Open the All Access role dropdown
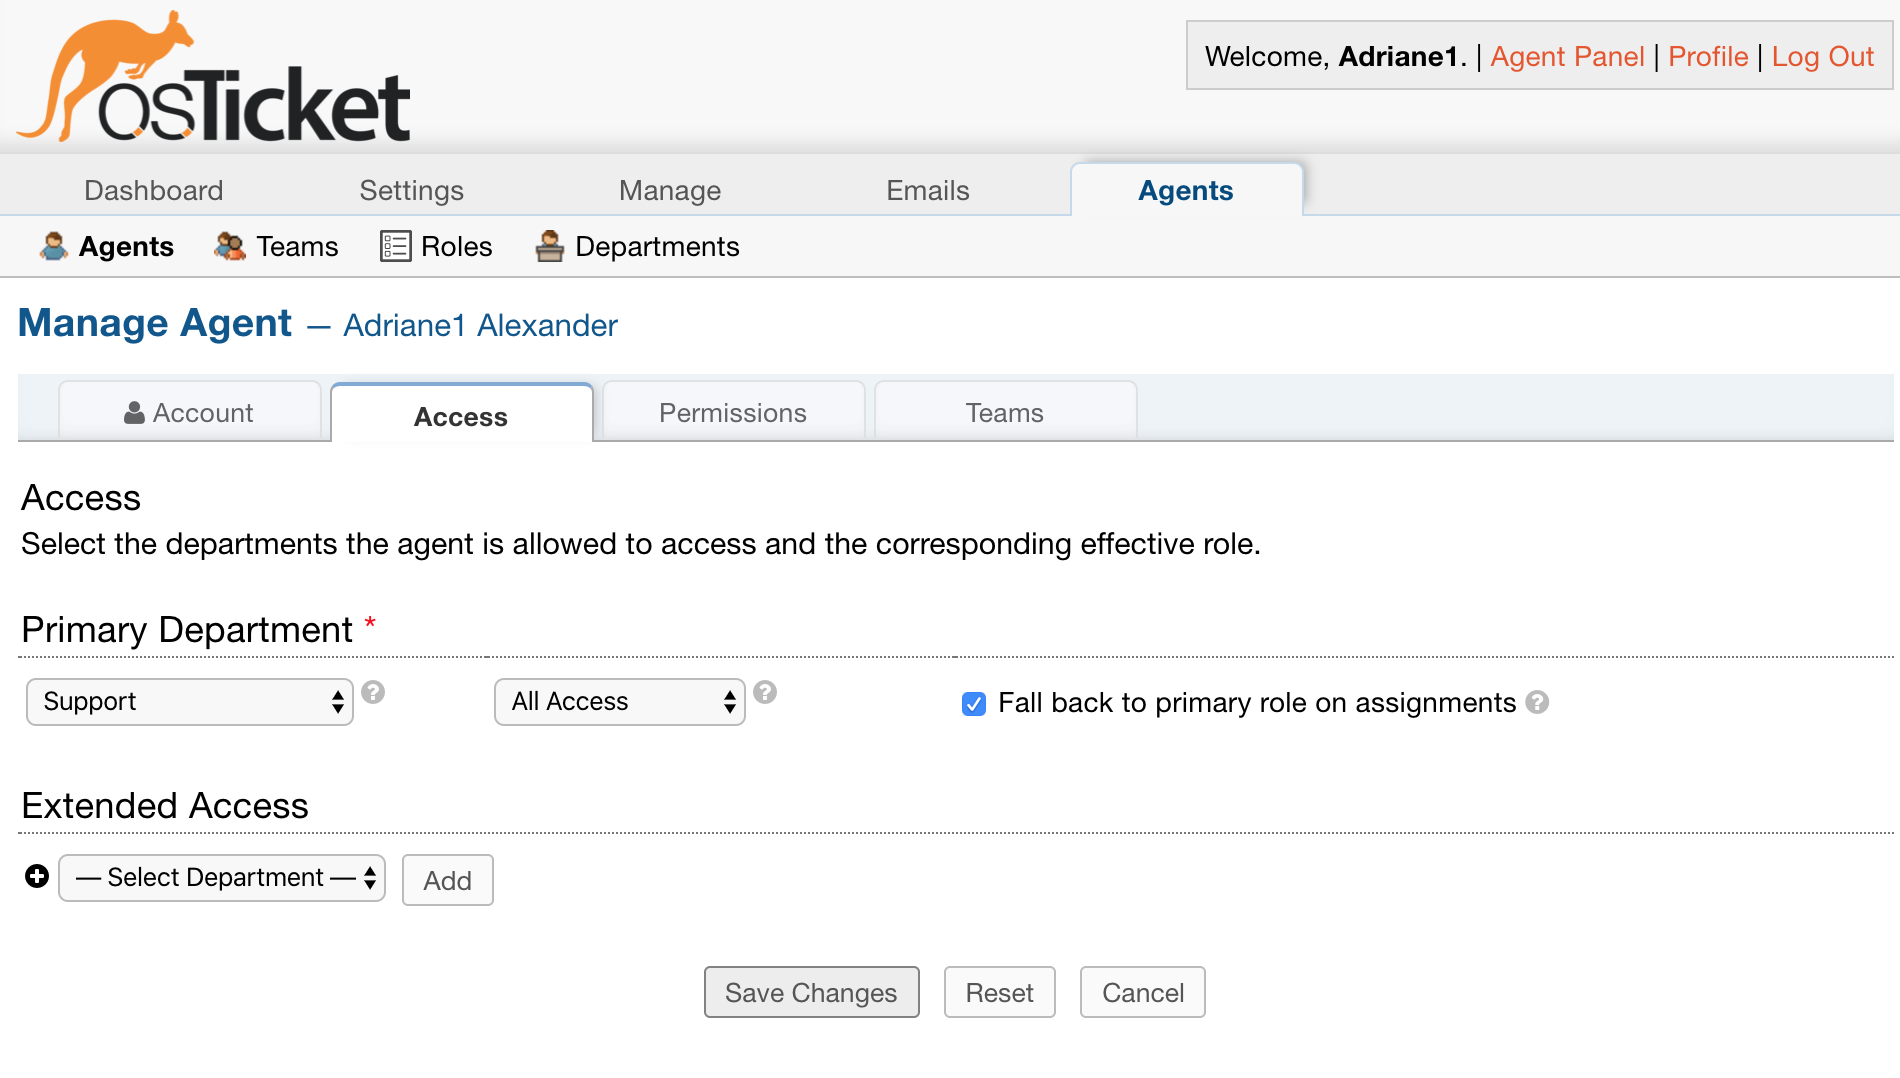This screenshot has height=1078, width=1900. tap(620, 702)
